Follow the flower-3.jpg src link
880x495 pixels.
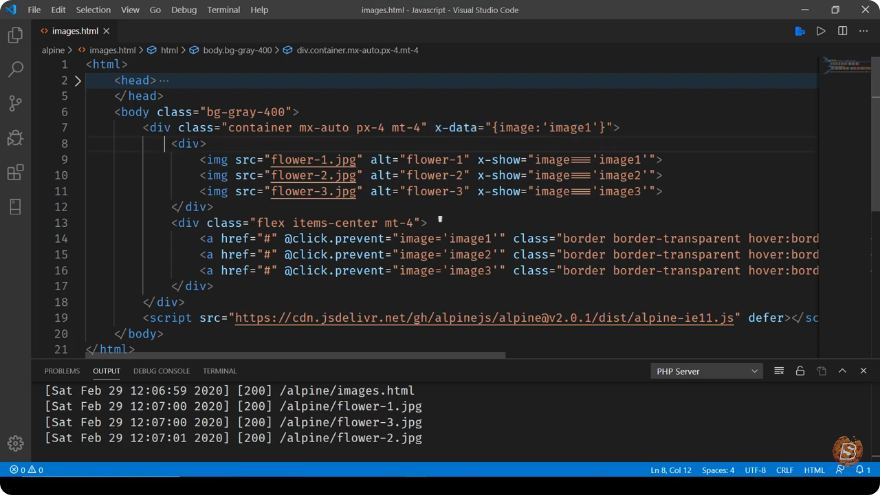point(313,191)
